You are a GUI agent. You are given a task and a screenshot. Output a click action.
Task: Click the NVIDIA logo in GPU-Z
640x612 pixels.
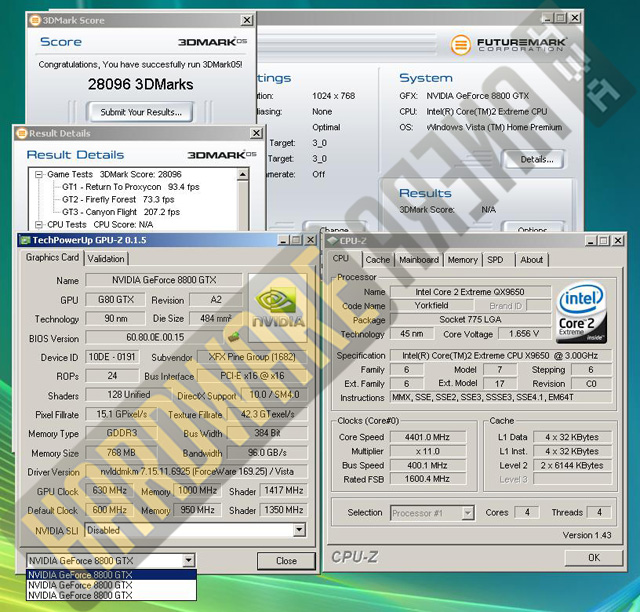click(278, 308)
